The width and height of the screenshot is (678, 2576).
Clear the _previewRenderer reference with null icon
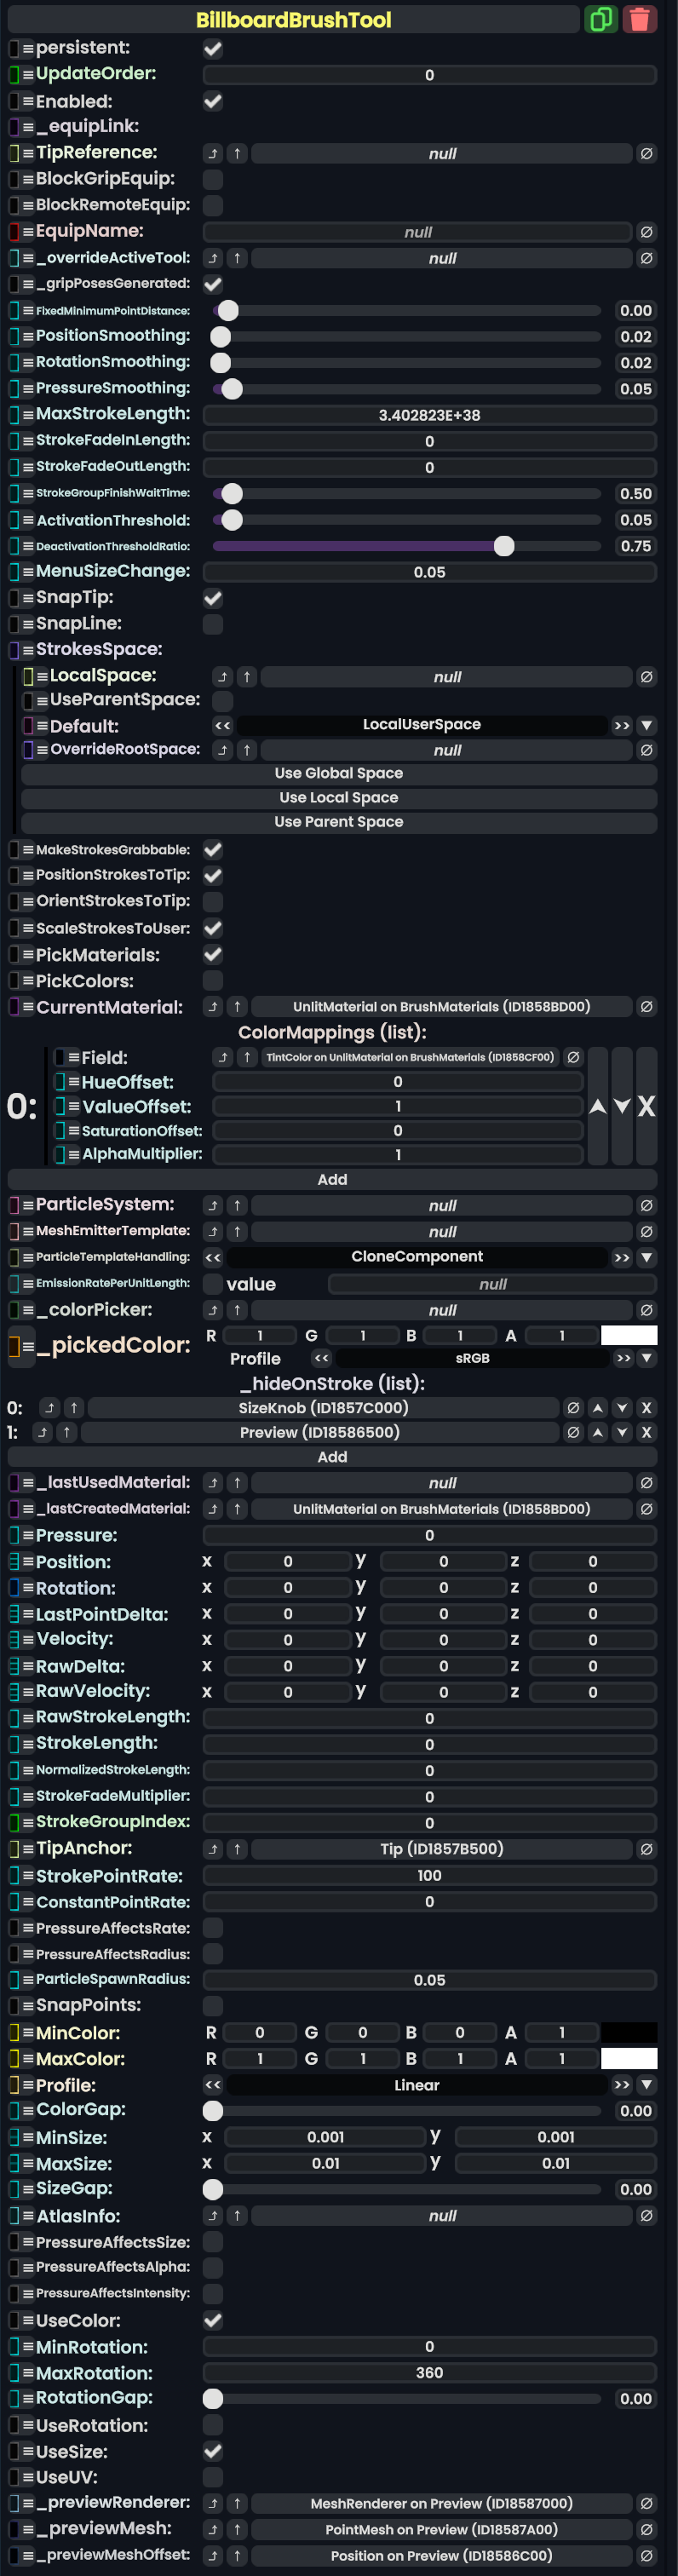pos(646,2504)
